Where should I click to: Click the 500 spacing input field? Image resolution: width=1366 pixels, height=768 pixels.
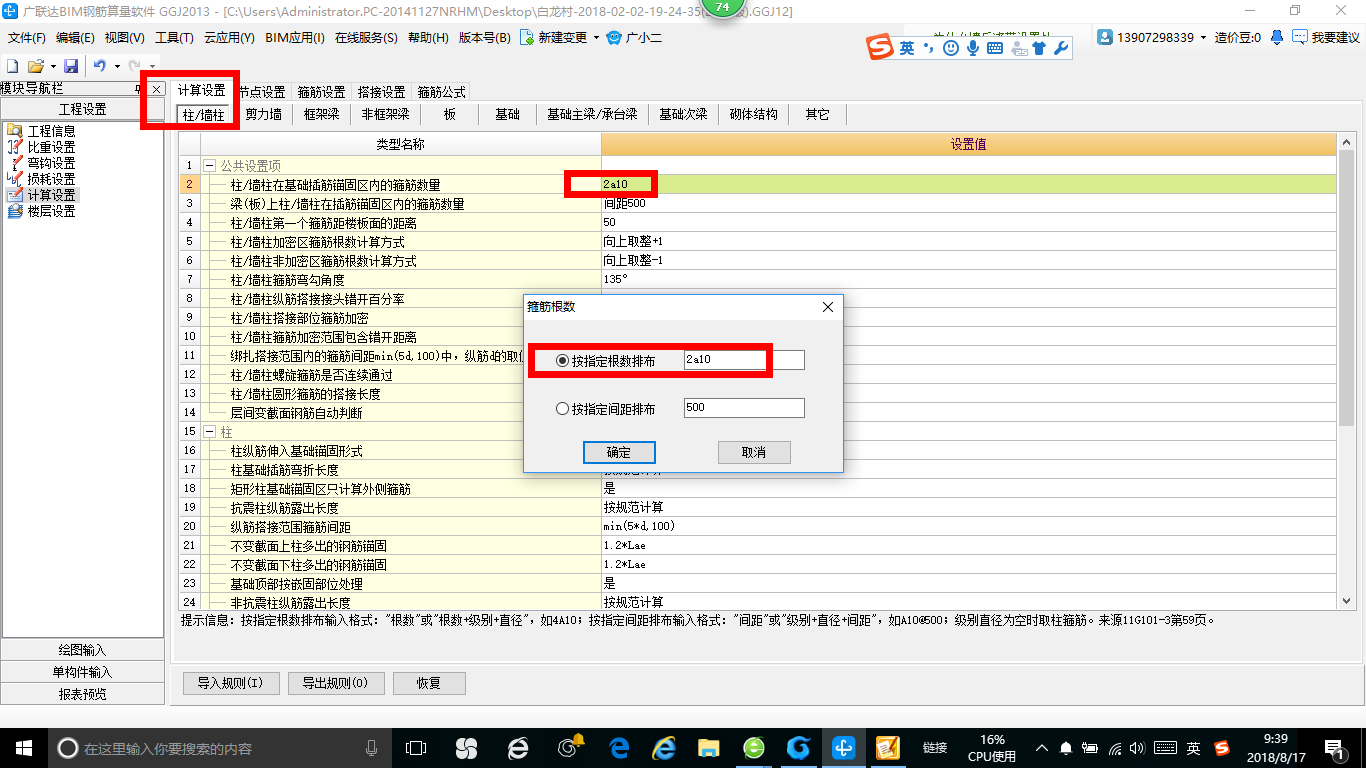(744, 408)
